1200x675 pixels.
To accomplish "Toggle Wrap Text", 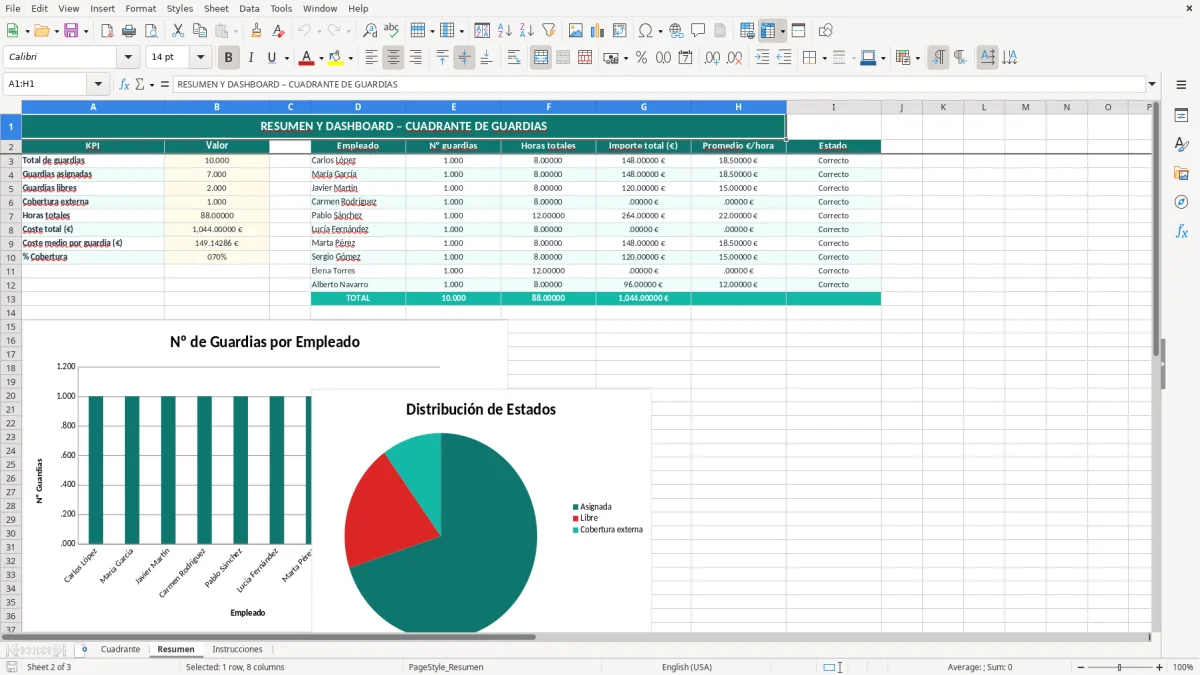I will [x=514, y=58].
